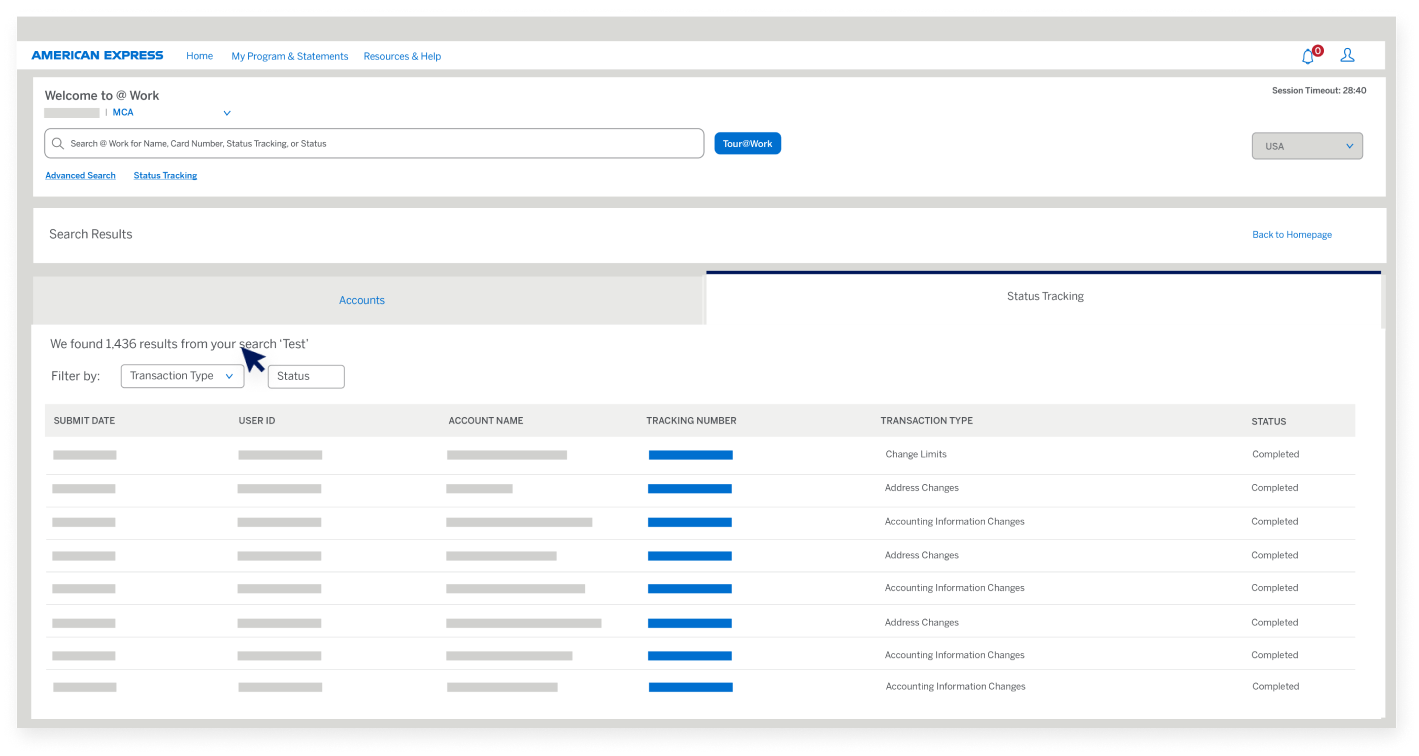Click the American Express logo
This screenshot has height=756, width=1419.
[x=97, y=56]
